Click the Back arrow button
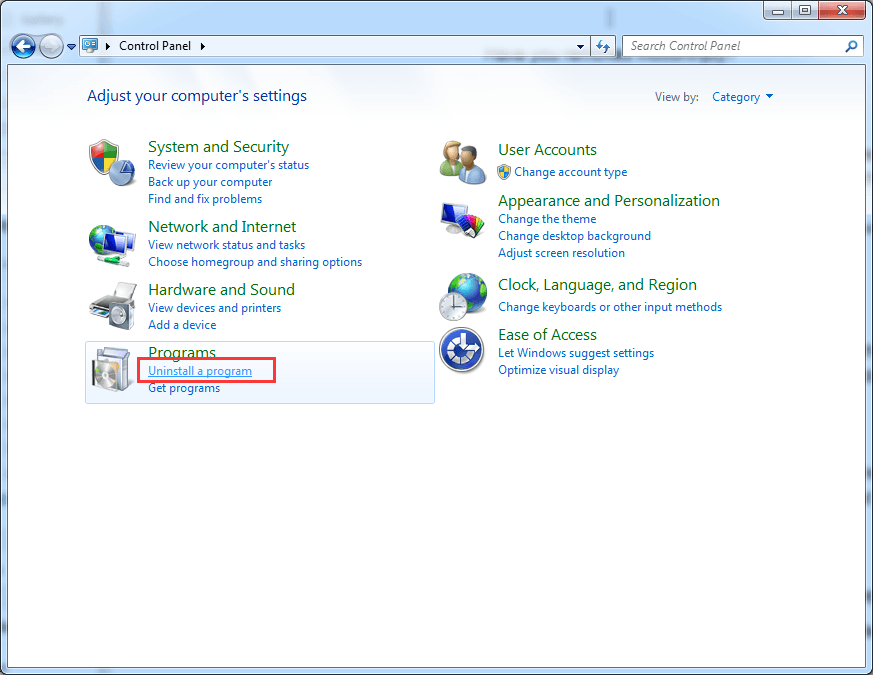The width and height of the screenshot is (873, 675). pyautogui.click(x=23, y=46)
